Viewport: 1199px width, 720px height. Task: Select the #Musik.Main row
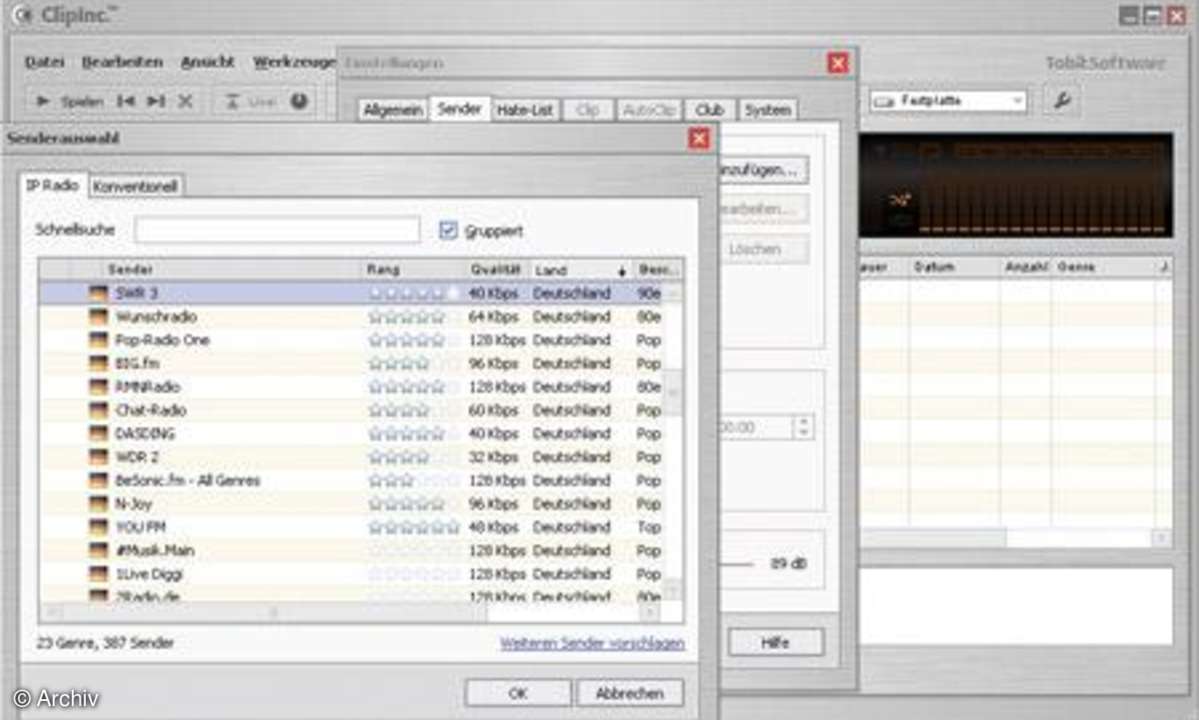pos(352,551)
